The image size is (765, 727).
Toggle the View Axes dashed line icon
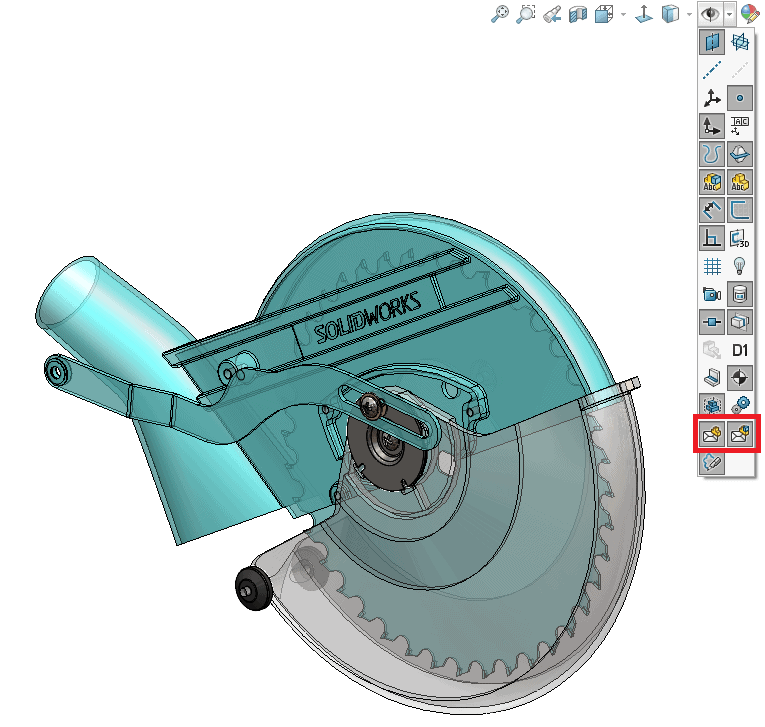point(712,70)
